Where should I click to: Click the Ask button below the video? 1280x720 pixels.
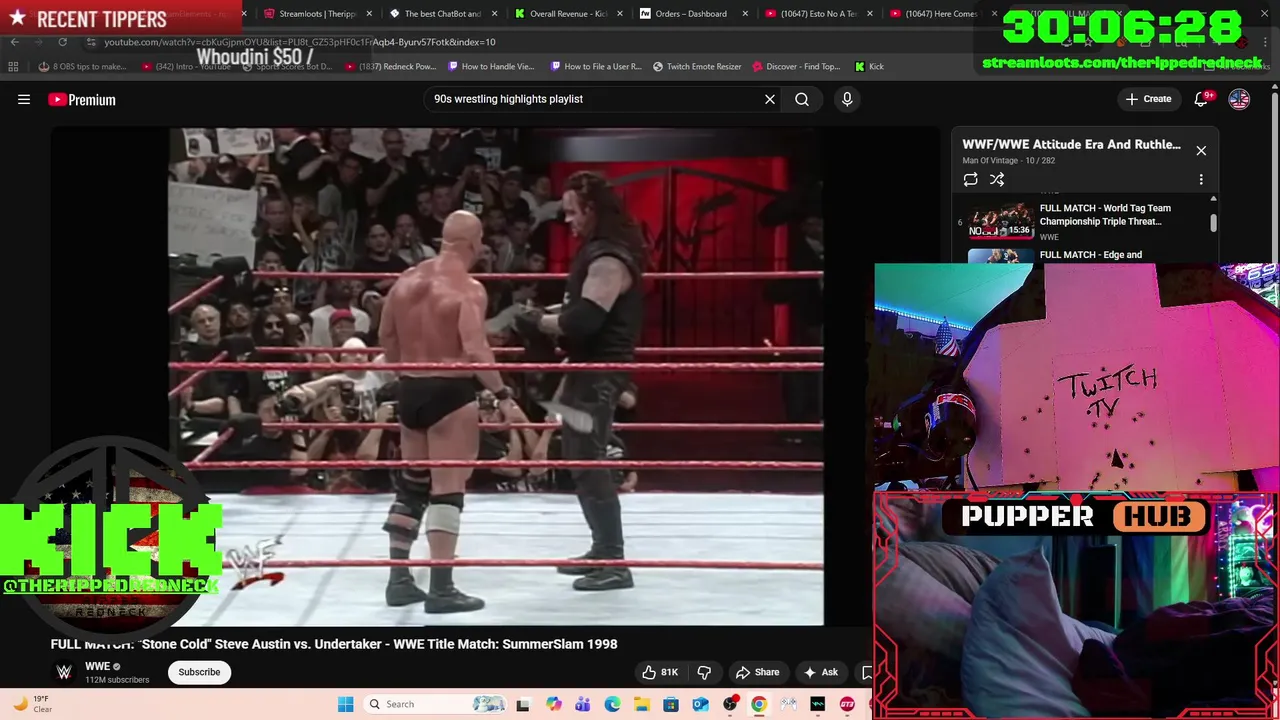[x=821, y=672]
